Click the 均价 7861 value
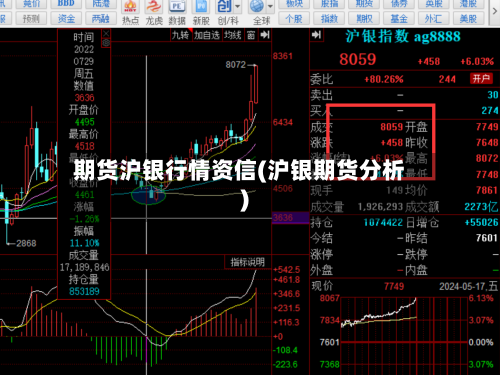The height and width of the screenshot is (375, 500). tap(487, 190)
